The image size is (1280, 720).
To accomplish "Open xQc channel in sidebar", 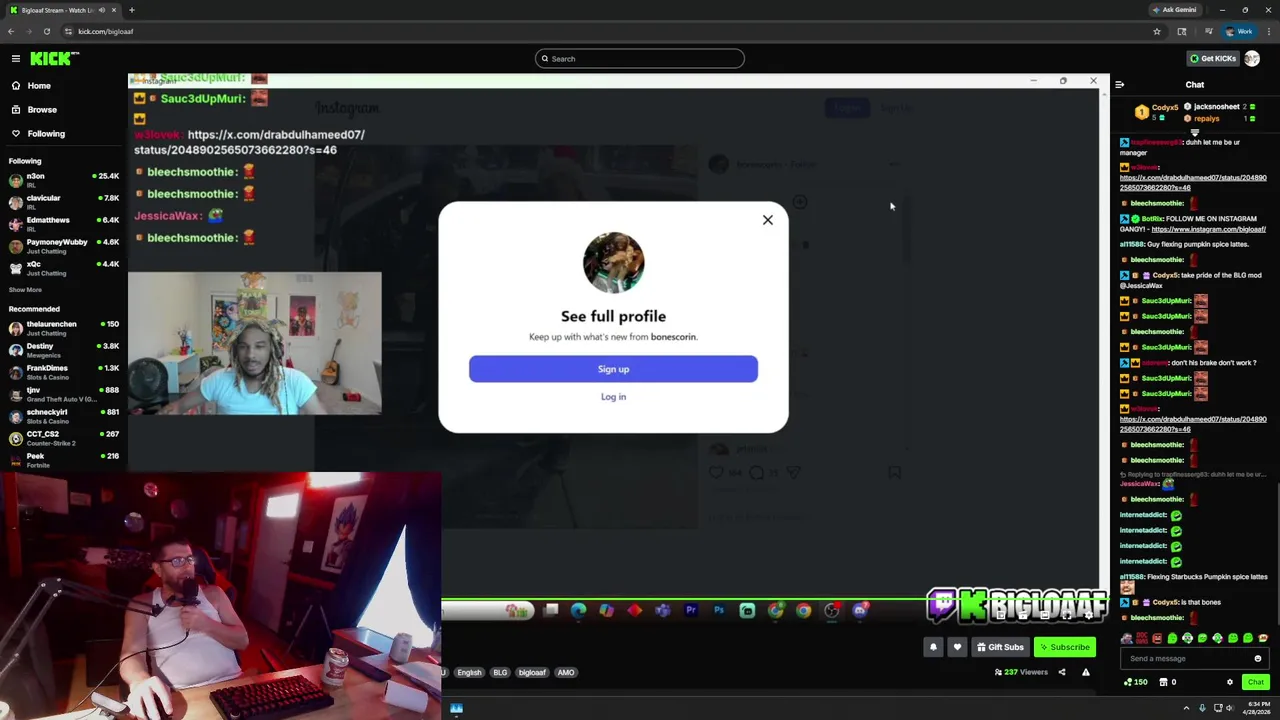I will tap(63, 268).
